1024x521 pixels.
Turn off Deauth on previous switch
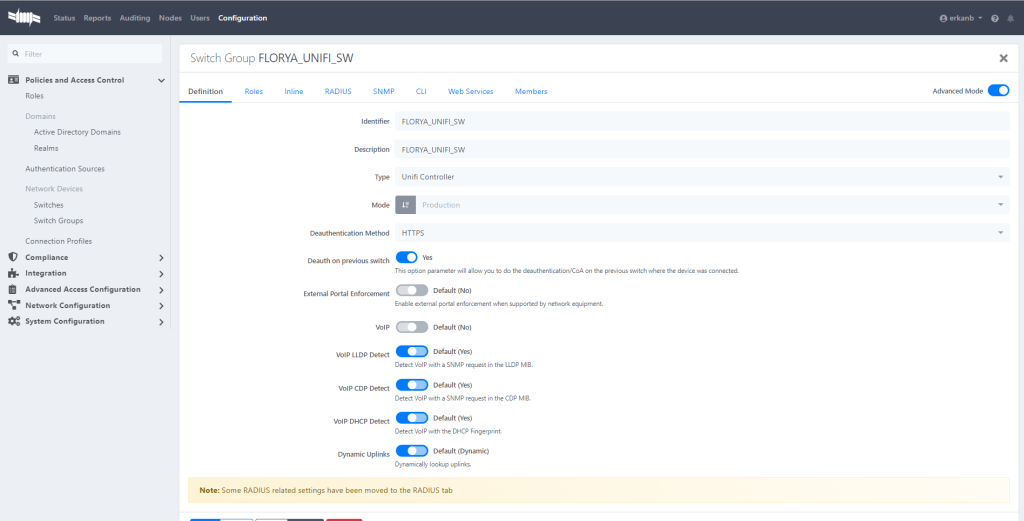tap(412, 257)
